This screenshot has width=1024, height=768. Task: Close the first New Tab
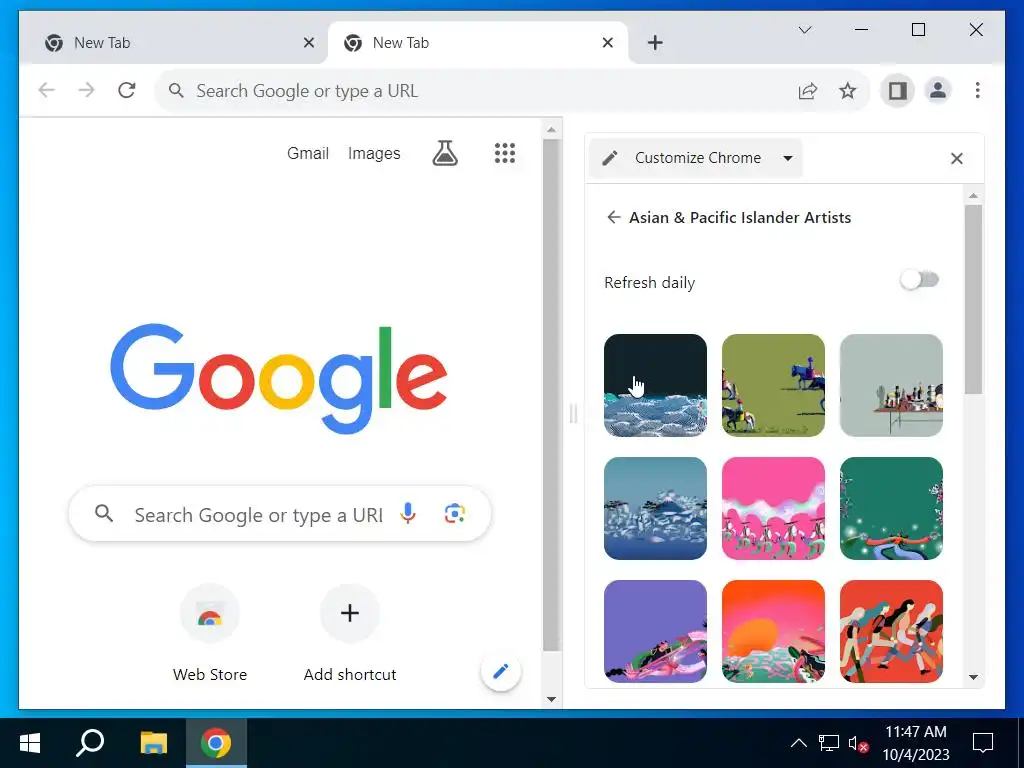tap(309, 43)
